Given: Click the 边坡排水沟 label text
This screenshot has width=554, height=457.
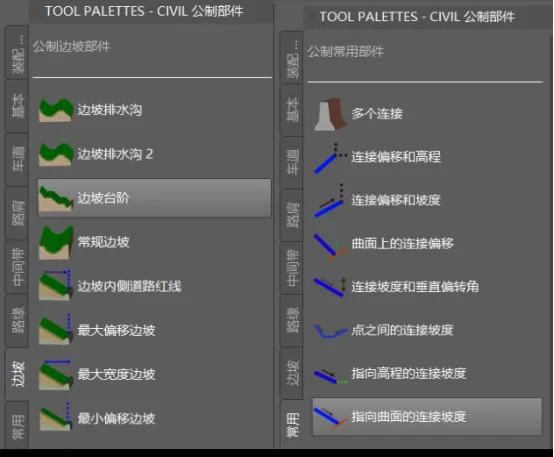Looking at the screenshot, I should click(110, 110).
